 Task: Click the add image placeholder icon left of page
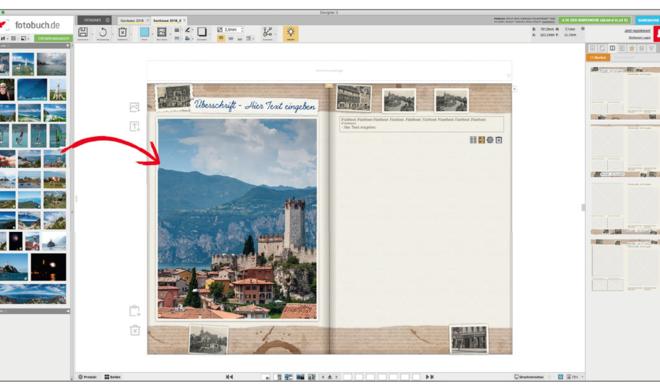(134, 107)
